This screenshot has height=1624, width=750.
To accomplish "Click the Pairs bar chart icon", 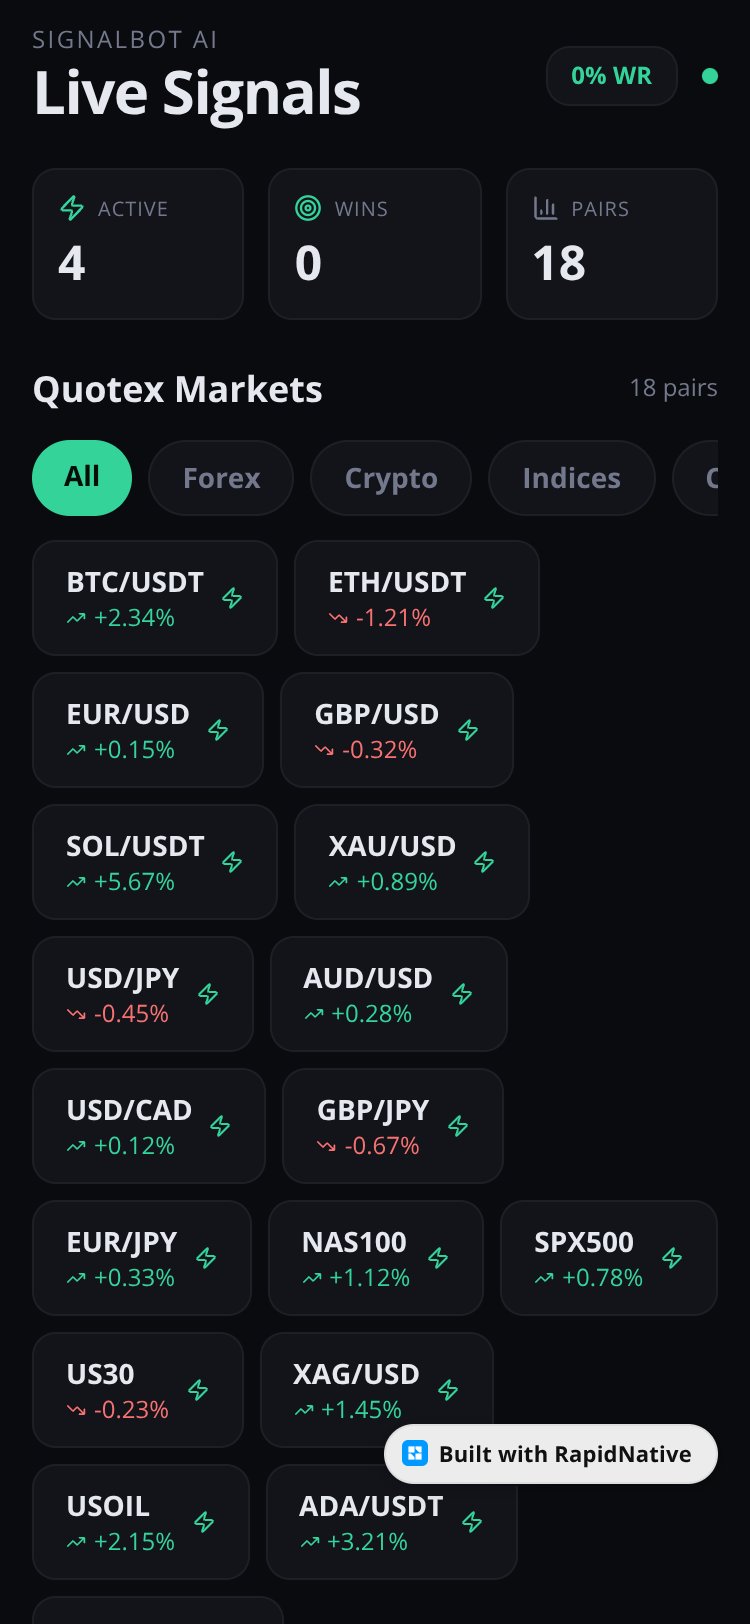I will click(545, 208).
